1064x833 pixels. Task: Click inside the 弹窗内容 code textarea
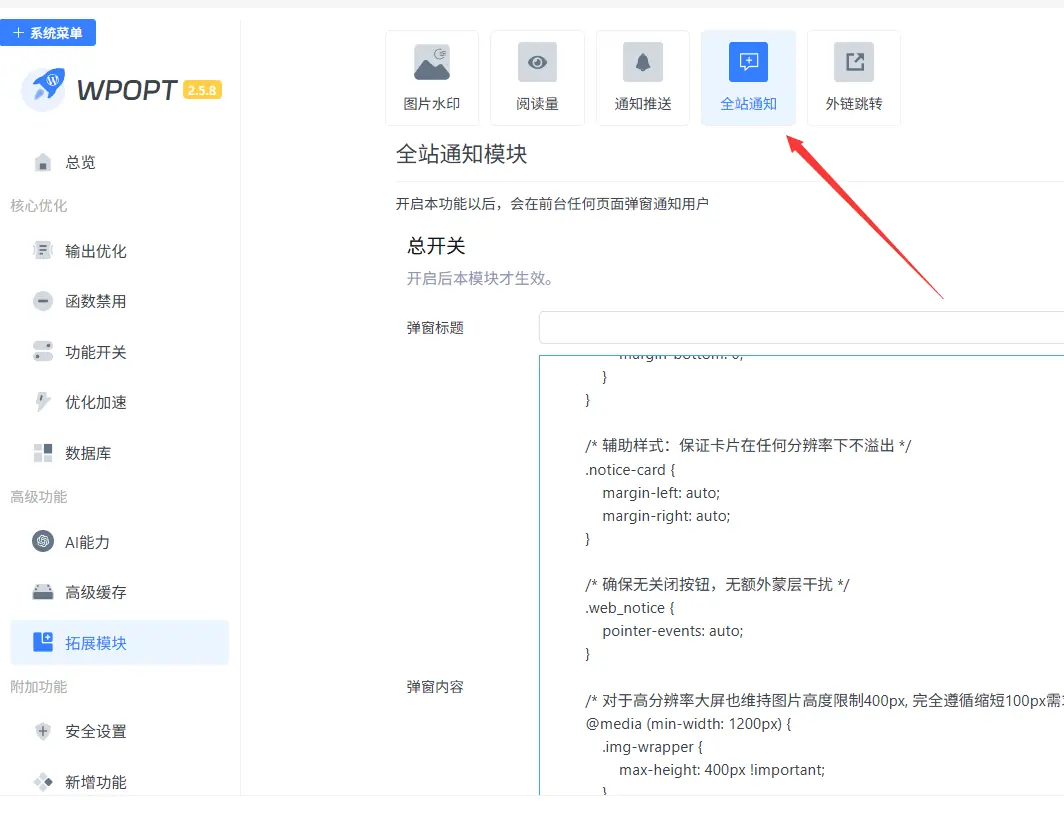point(800,570)
